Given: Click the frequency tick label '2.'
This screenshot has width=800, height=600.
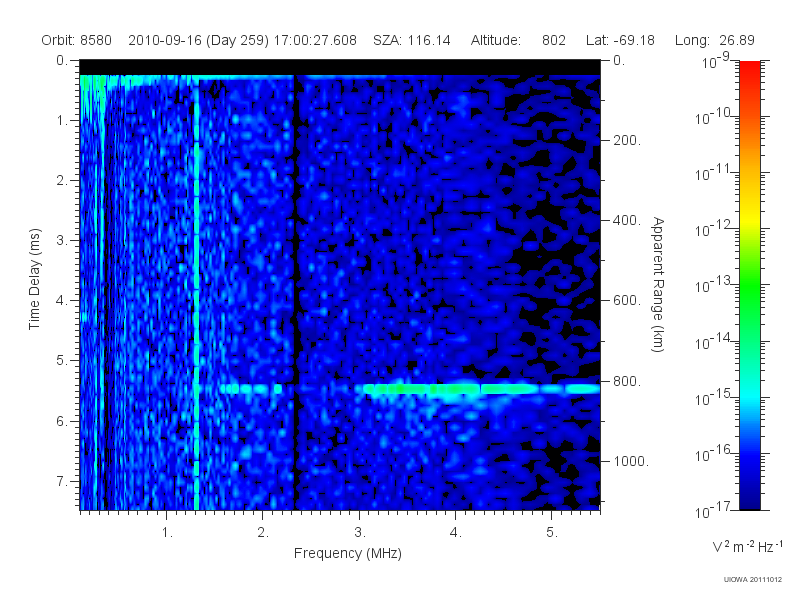Looking at the screenshot, I should tap(263, 533).
